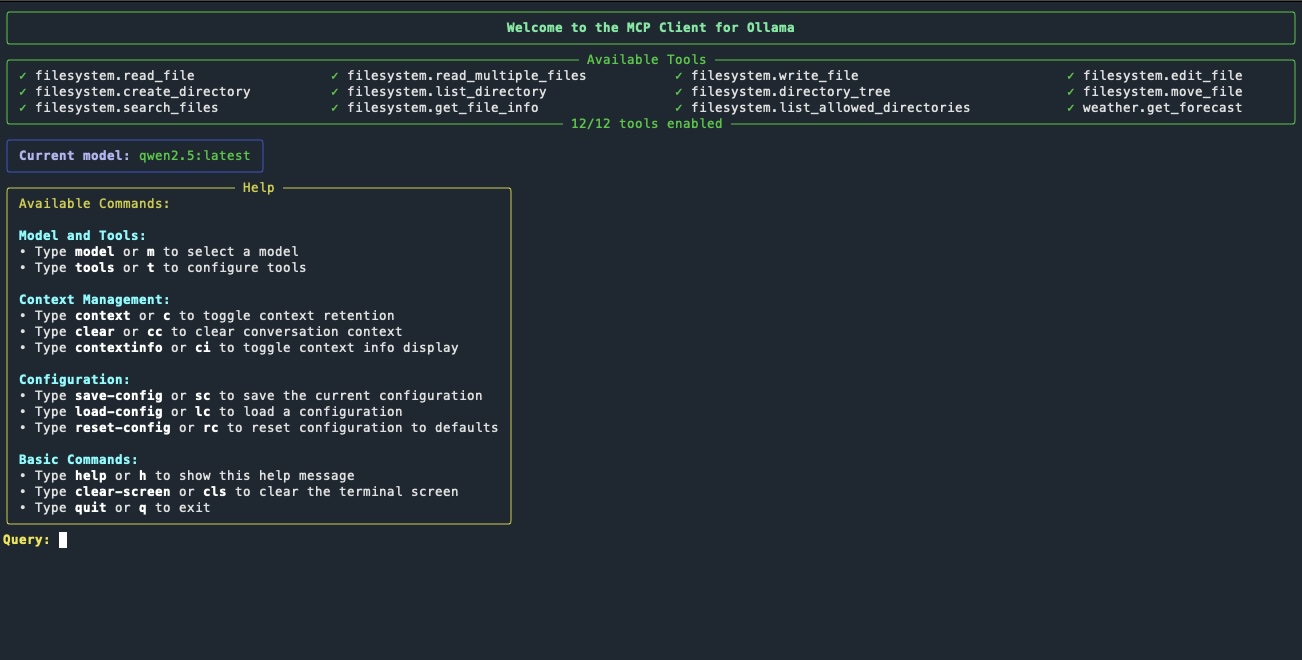Click the clear-screen command text
This screenshot has width=1302, height=660.
(x=123, y=492)
